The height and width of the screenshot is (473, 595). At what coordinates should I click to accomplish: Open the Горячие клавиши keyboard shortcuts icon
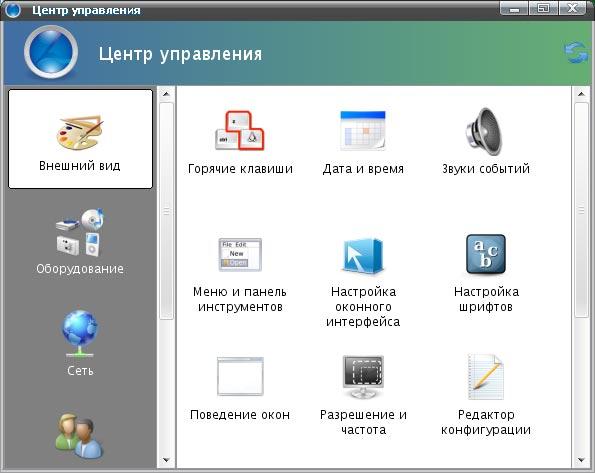click(x=239, y=131)
